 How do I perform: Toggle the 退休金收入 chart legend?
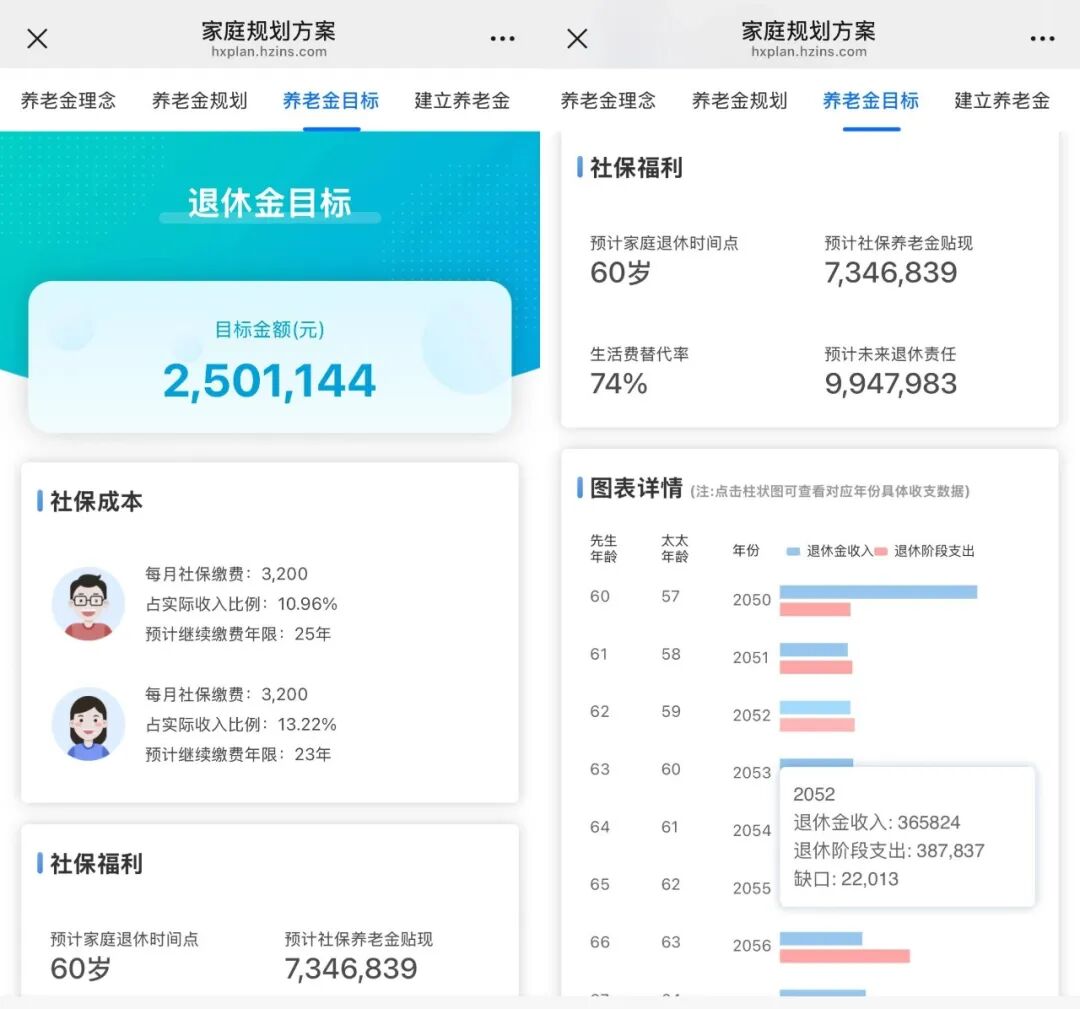tap(824, 549)
